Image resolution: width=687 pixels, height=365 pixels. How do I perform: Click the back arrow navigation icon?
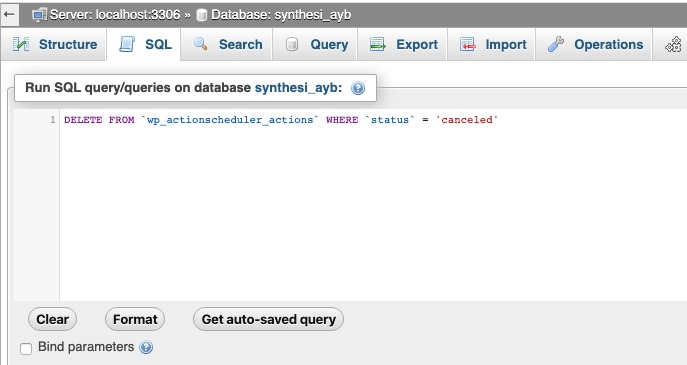point(9,14)
